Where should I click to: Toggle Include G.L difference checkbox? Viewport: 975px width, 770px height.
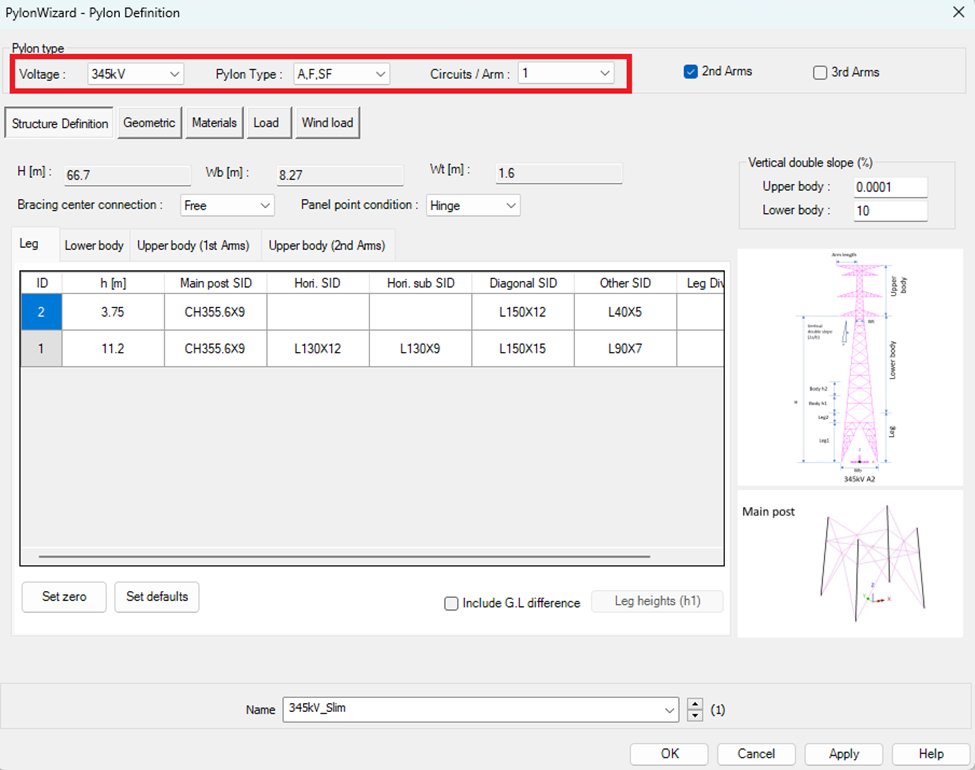pos(452,603)
